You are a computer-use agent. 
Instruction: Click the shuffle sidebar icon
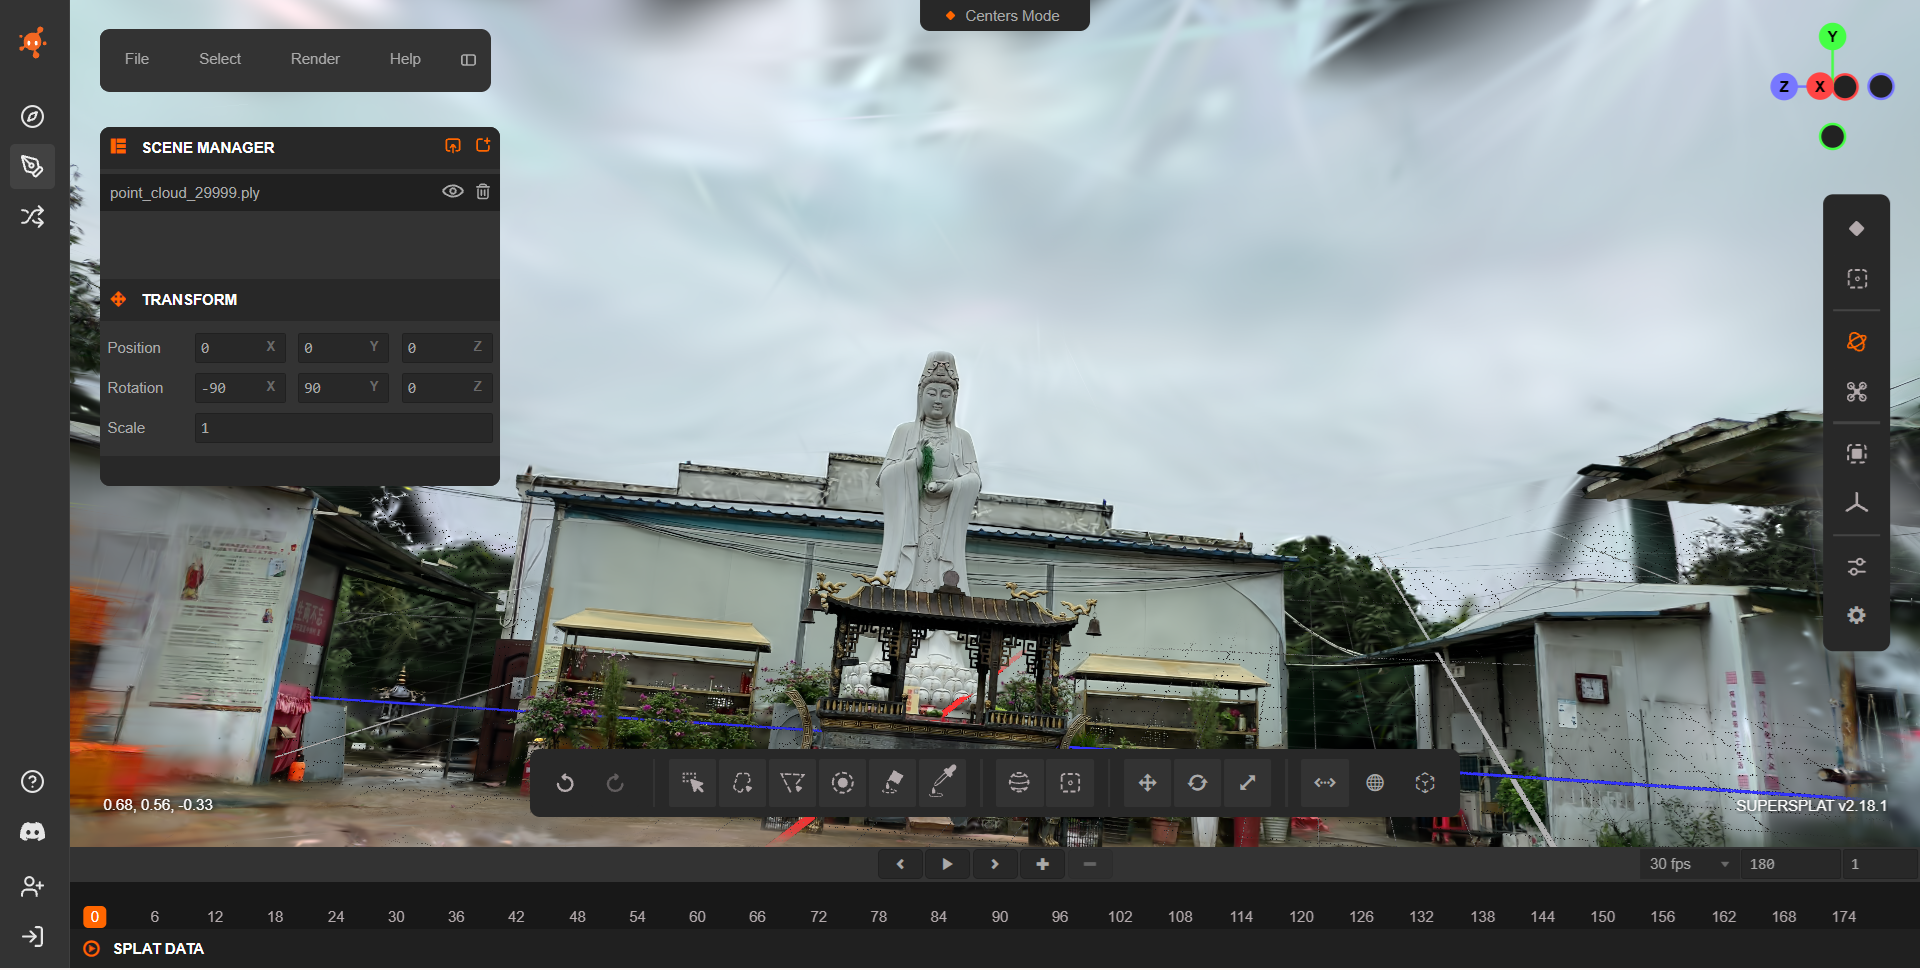pos(33,216)
